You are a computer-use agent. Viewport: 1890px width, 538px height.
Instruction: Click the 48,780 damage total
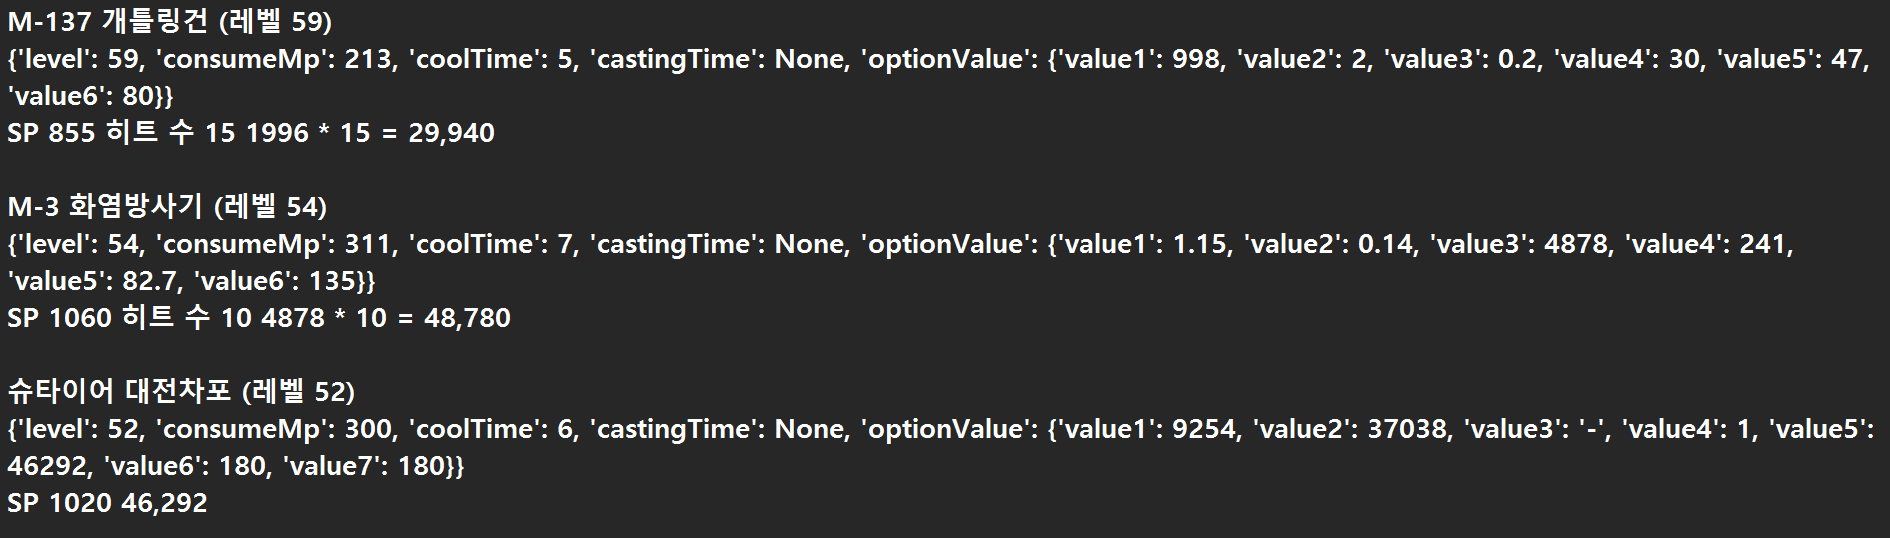467,318
